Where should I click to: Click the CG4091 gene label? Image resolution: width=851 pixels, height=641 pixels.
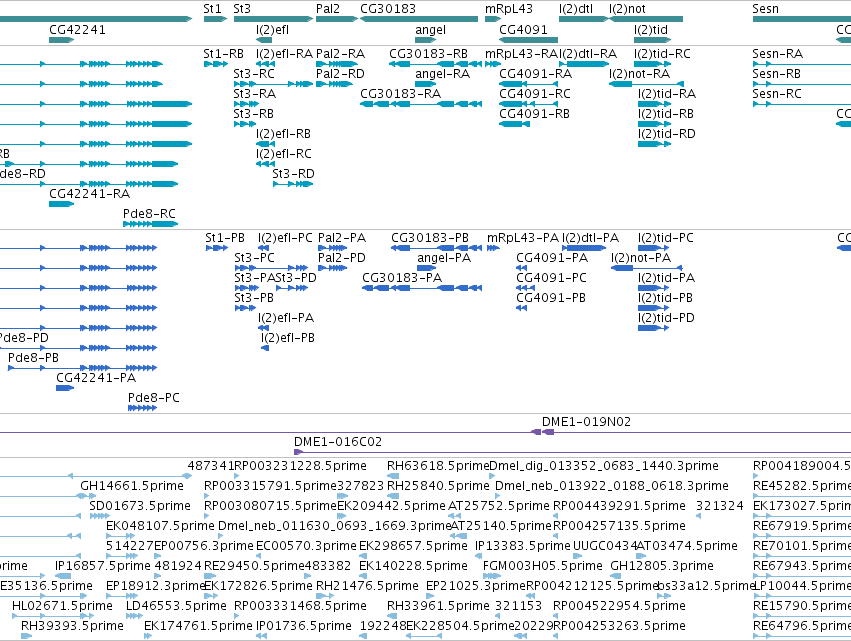coord(523,30)
